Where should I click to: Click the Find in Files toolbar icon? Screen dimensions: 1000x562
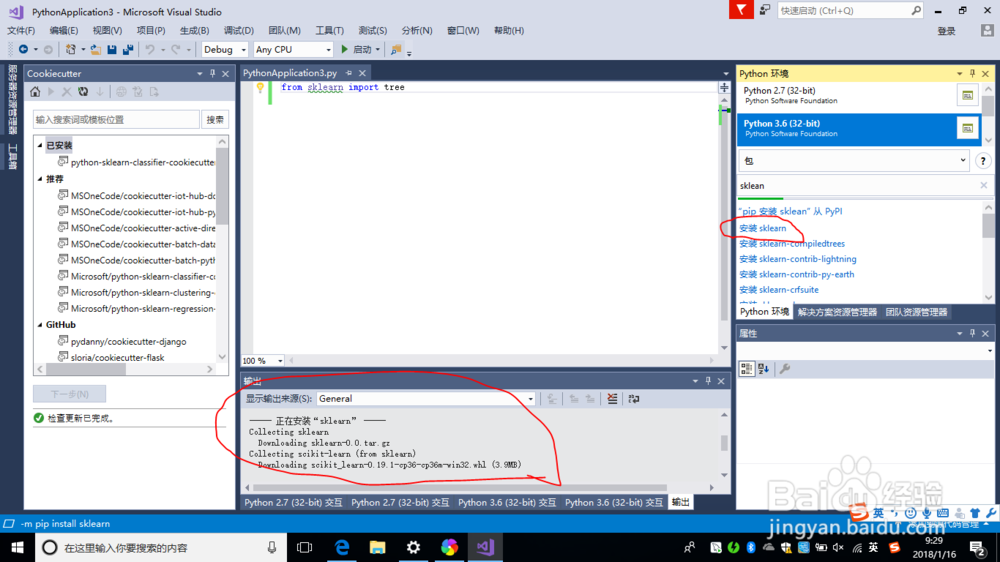click(x=395, y=49)
